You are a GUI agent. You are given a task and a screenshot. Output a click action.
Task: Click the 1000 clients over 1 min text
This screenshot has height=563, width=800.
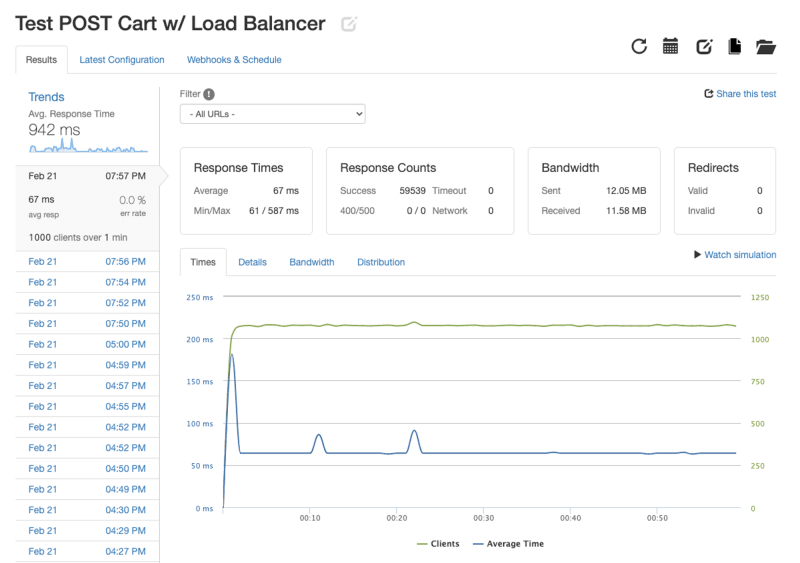(78, 237)
